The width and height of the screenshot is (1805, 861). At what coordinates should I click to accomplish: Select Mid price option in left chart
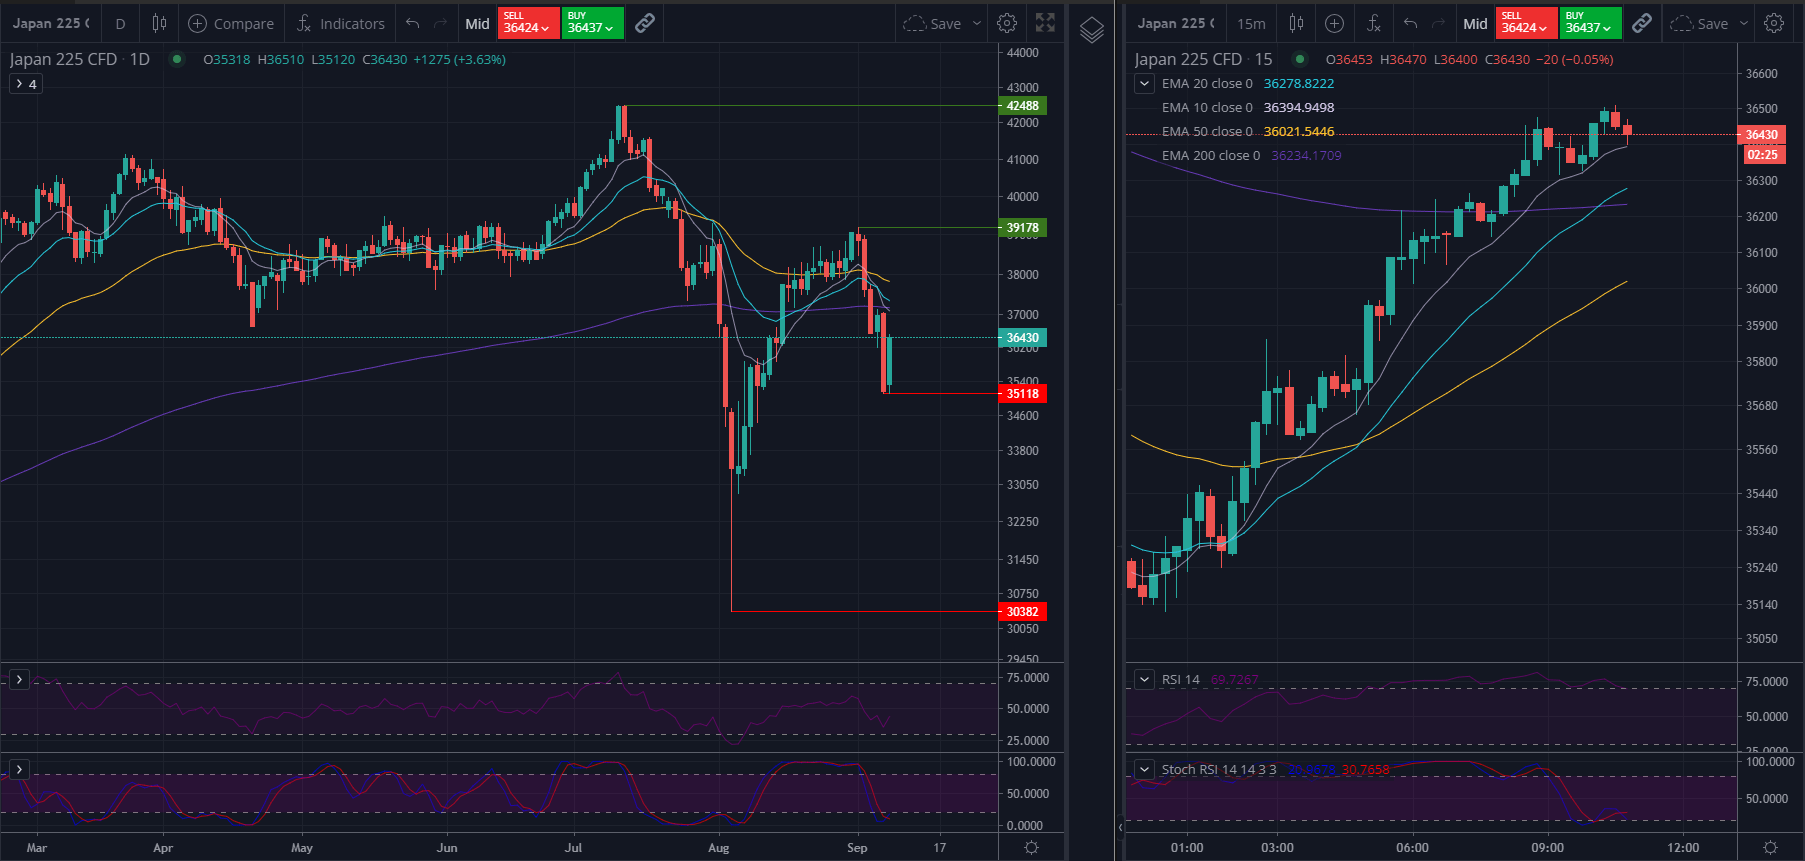(x=477, y=23)
